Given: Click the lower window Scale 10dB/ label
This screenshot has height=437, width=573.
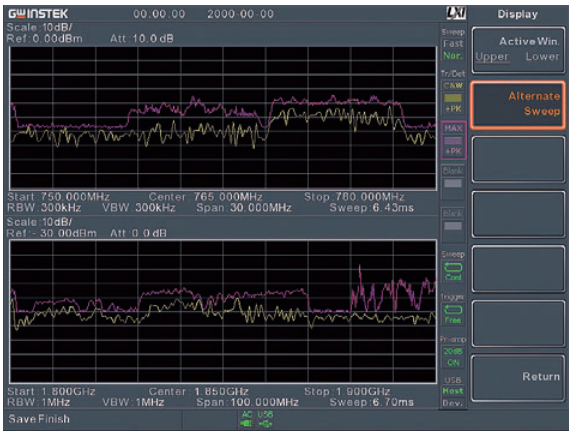Looking at the screenshot, I should coord(39,222).
